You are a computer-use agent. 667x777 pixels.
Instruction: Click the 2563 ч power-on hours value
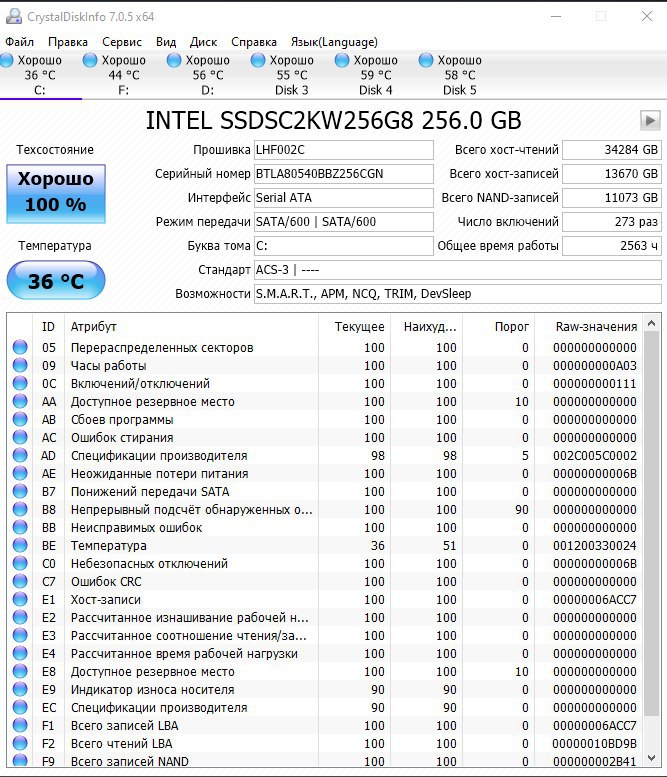pyautogui.click(x=612, y=246)
